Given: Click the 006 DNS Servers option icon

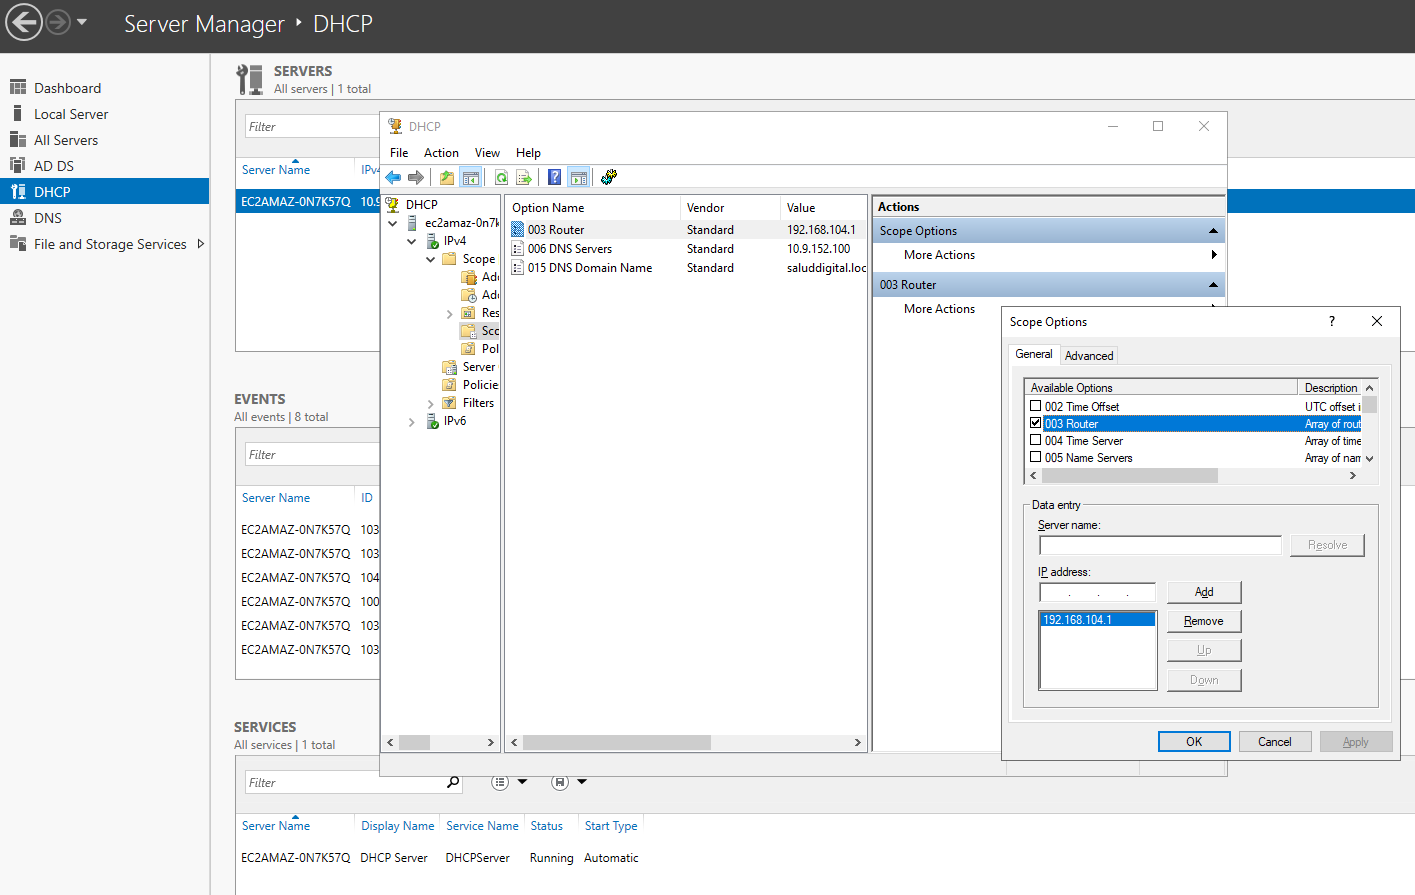Looking at the screenshot, I should click(x=518, y=249).
